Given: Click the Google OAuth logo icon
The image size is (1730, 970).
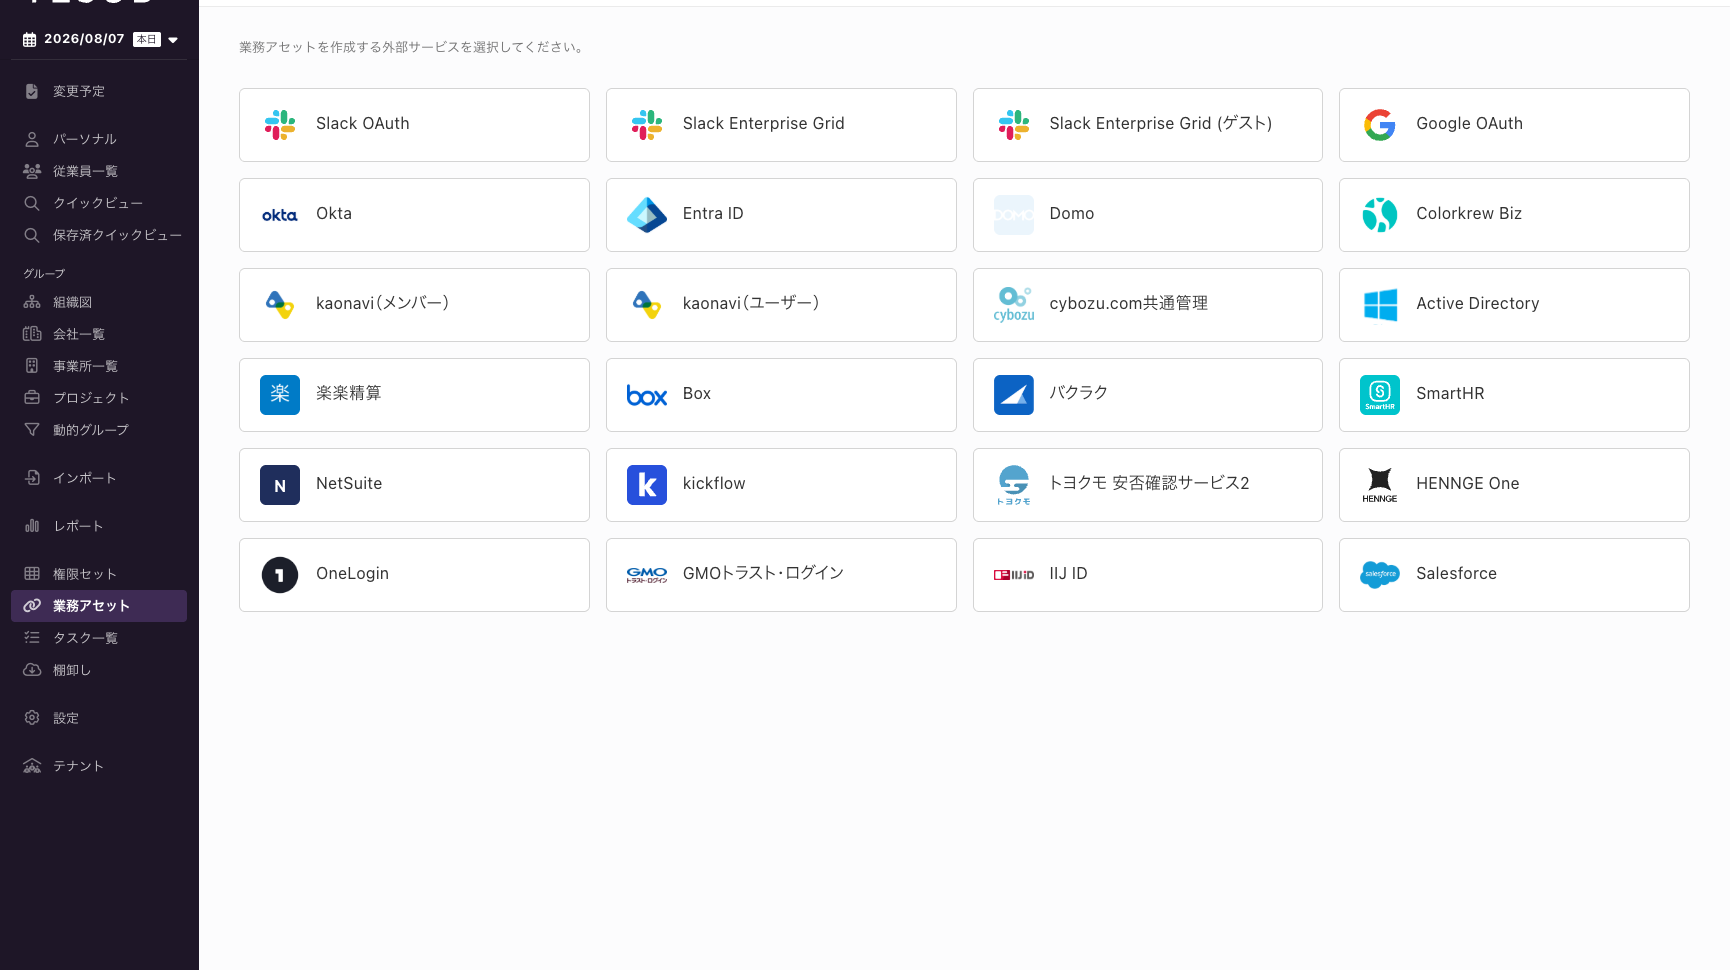Looking at the screenshot, I should click(x=1380, y=125).
